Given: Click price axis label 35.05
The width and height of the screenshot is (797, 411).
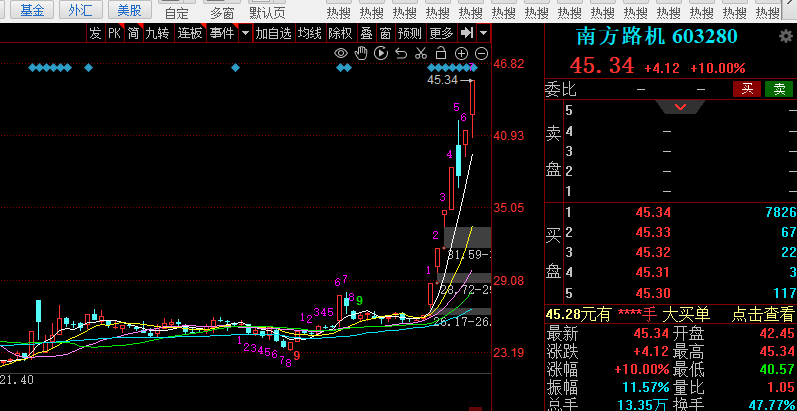Looking at the screenshot, I should pos(509,208).
